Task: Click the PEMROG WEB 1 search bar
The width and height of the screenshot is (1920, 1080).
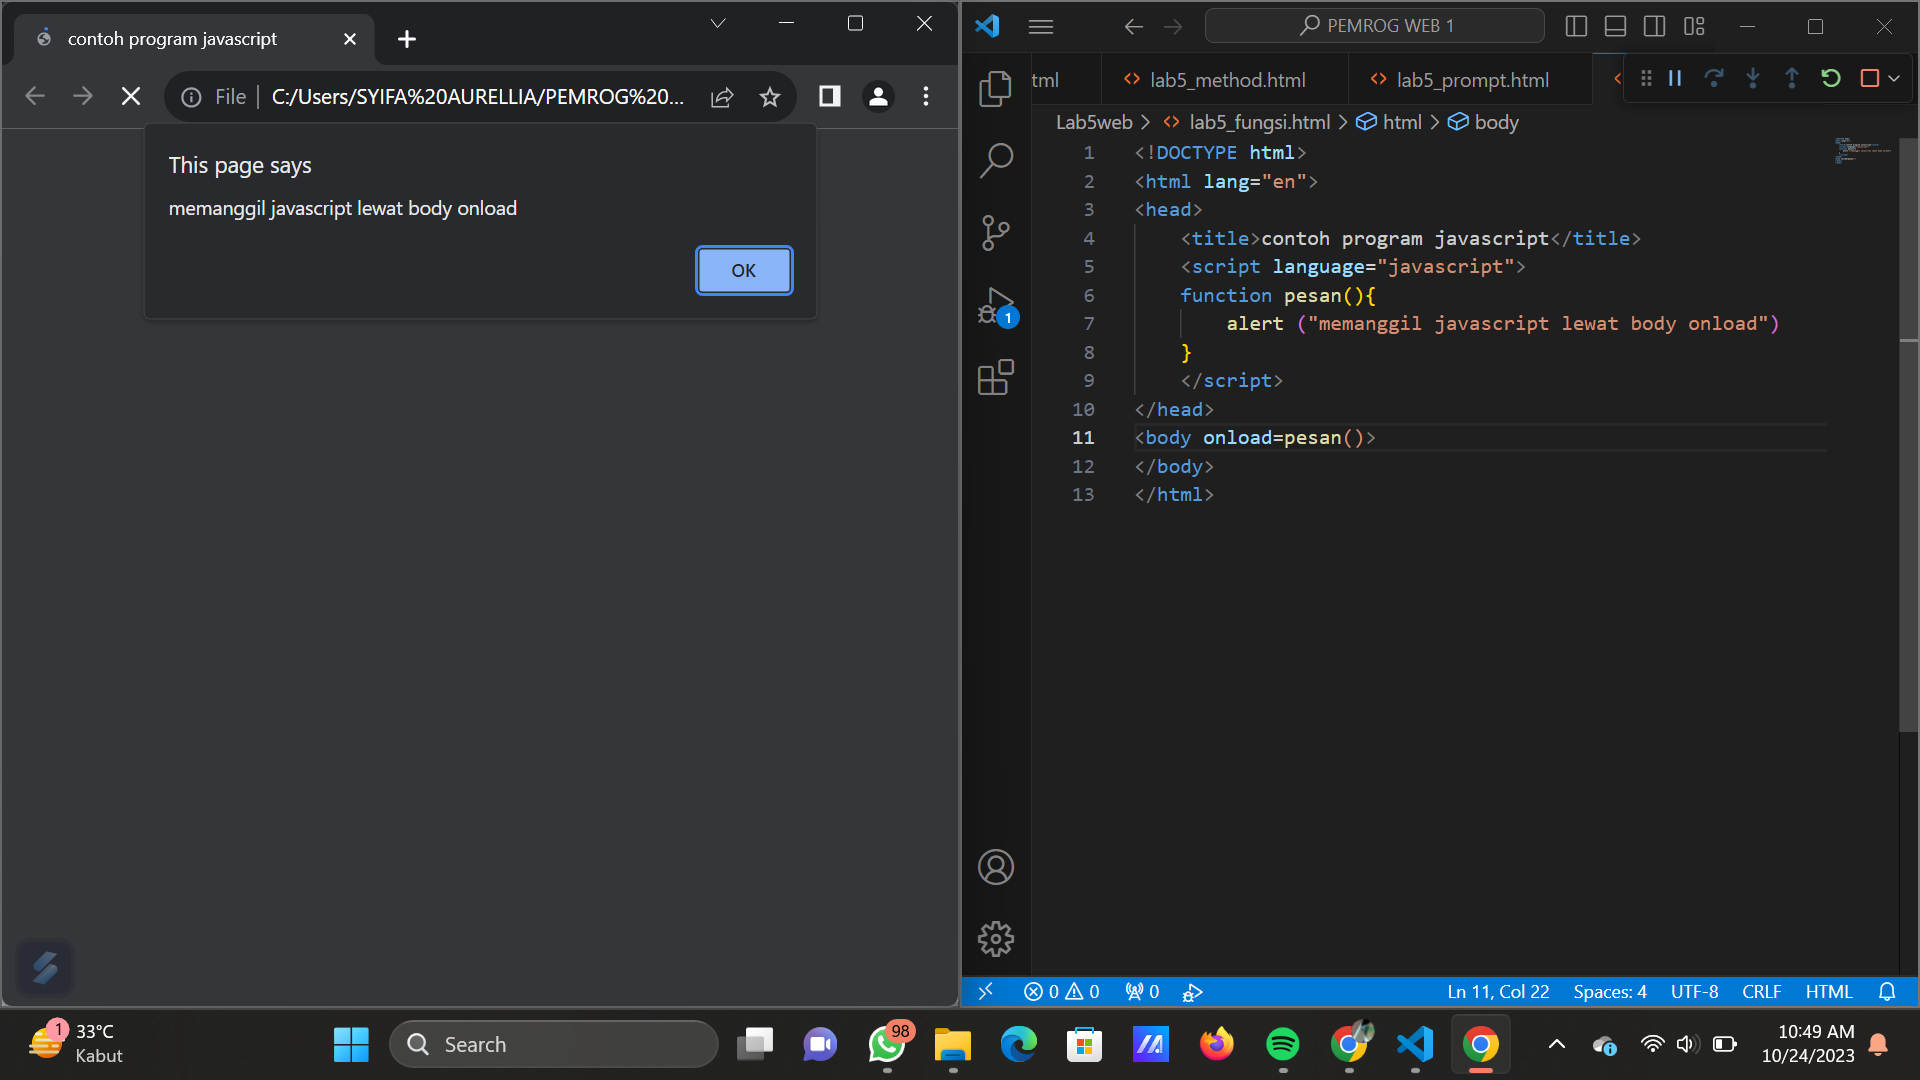Action: coord(1374,25)
